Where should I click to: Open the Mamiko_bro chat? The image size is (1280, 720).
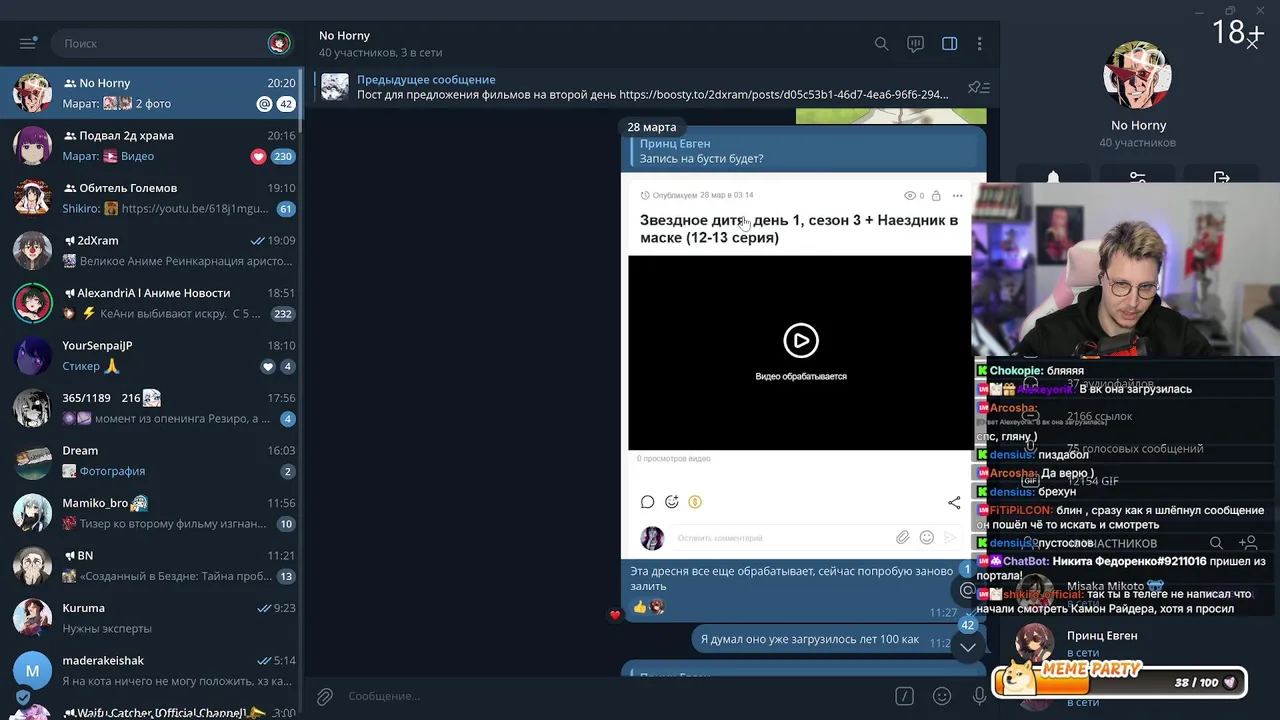(151, 513)
